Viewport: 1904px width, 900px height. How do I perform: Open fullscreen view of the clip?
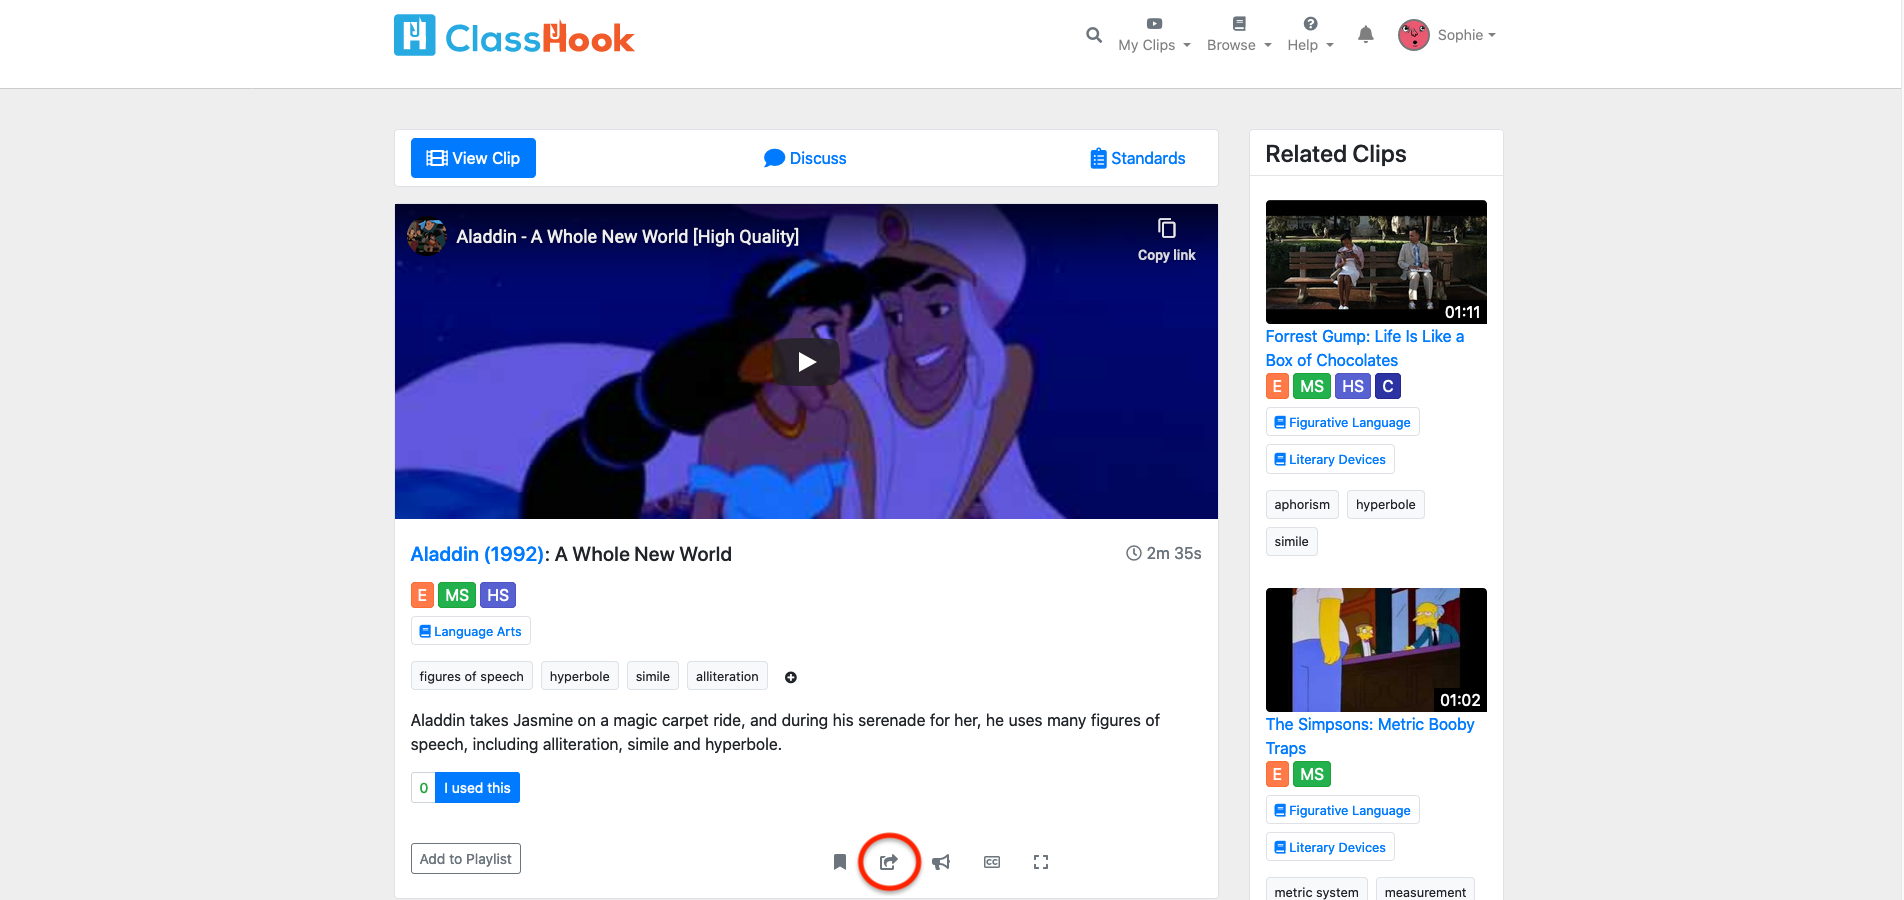pos(1041,861)
